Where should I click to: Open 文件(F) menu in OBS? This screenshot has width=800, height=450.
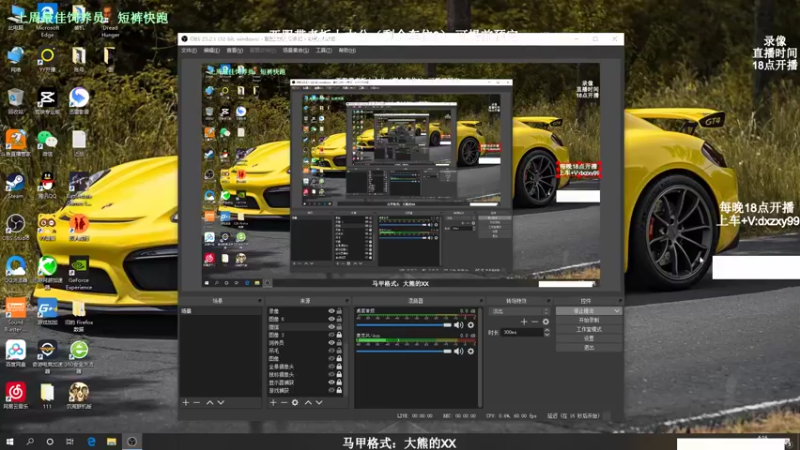click(189, 51)
